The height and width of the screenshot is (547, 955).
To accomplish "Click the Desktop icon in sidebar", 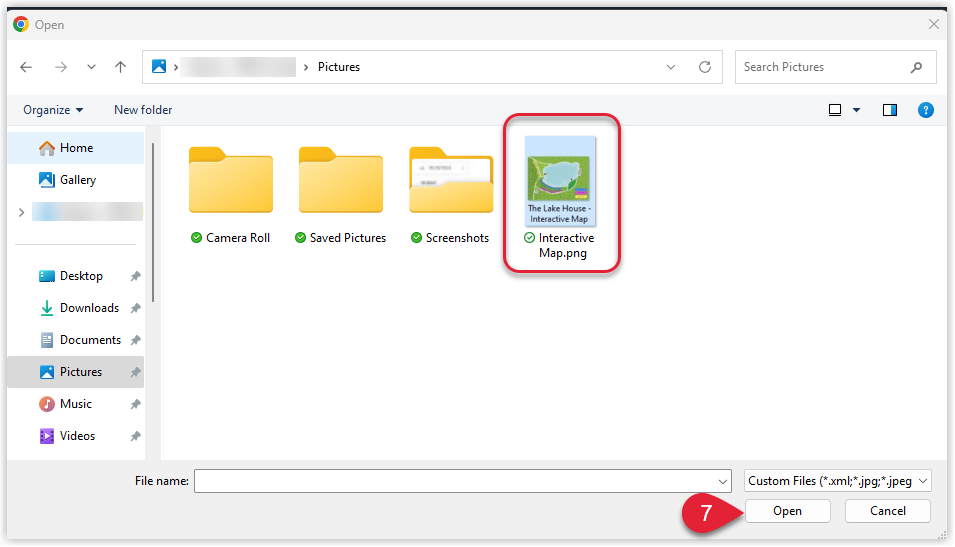I will coord(46,276).
